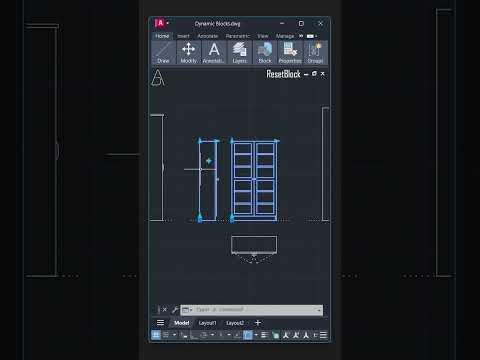
Task: Toggle object snap tracking in status bar
Action: point(237,335)
